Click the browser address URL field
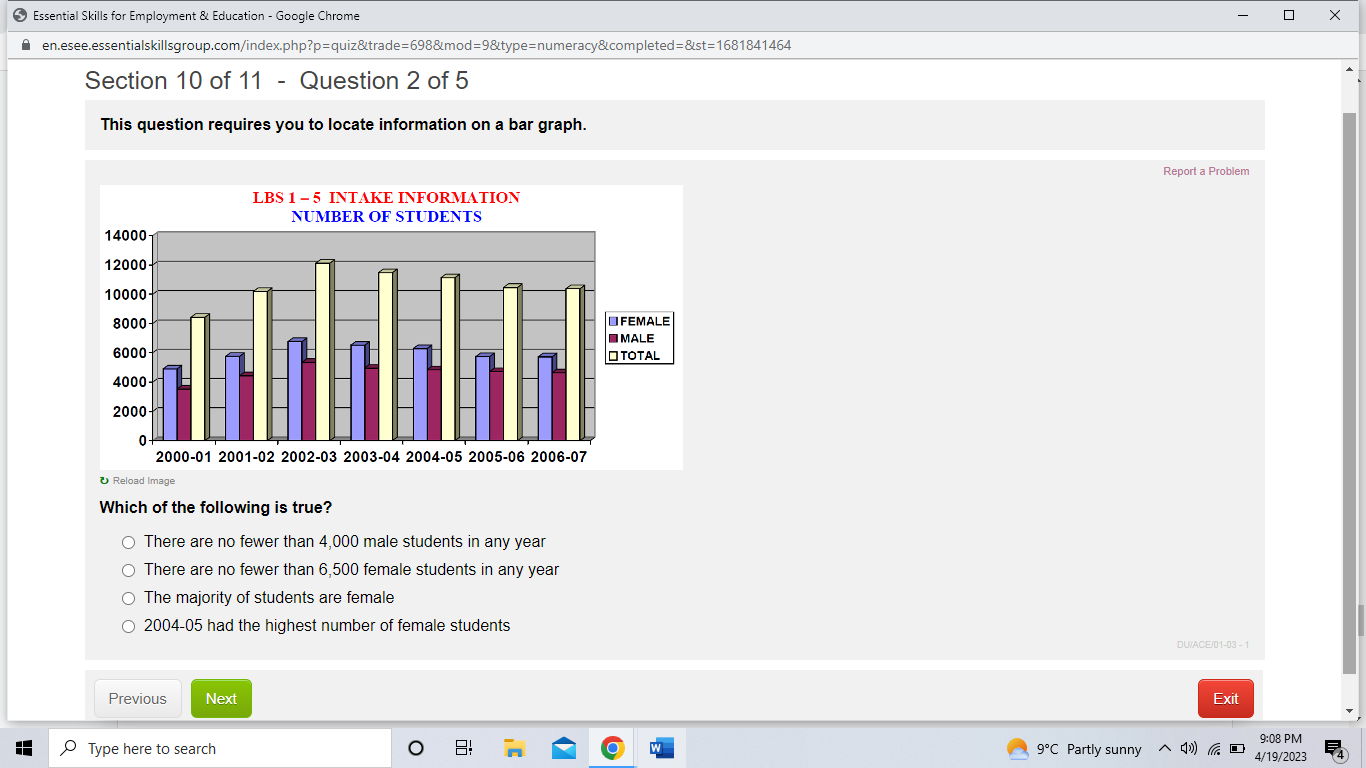Viewport: 1366px width, 768px height. tap(417, 45)
